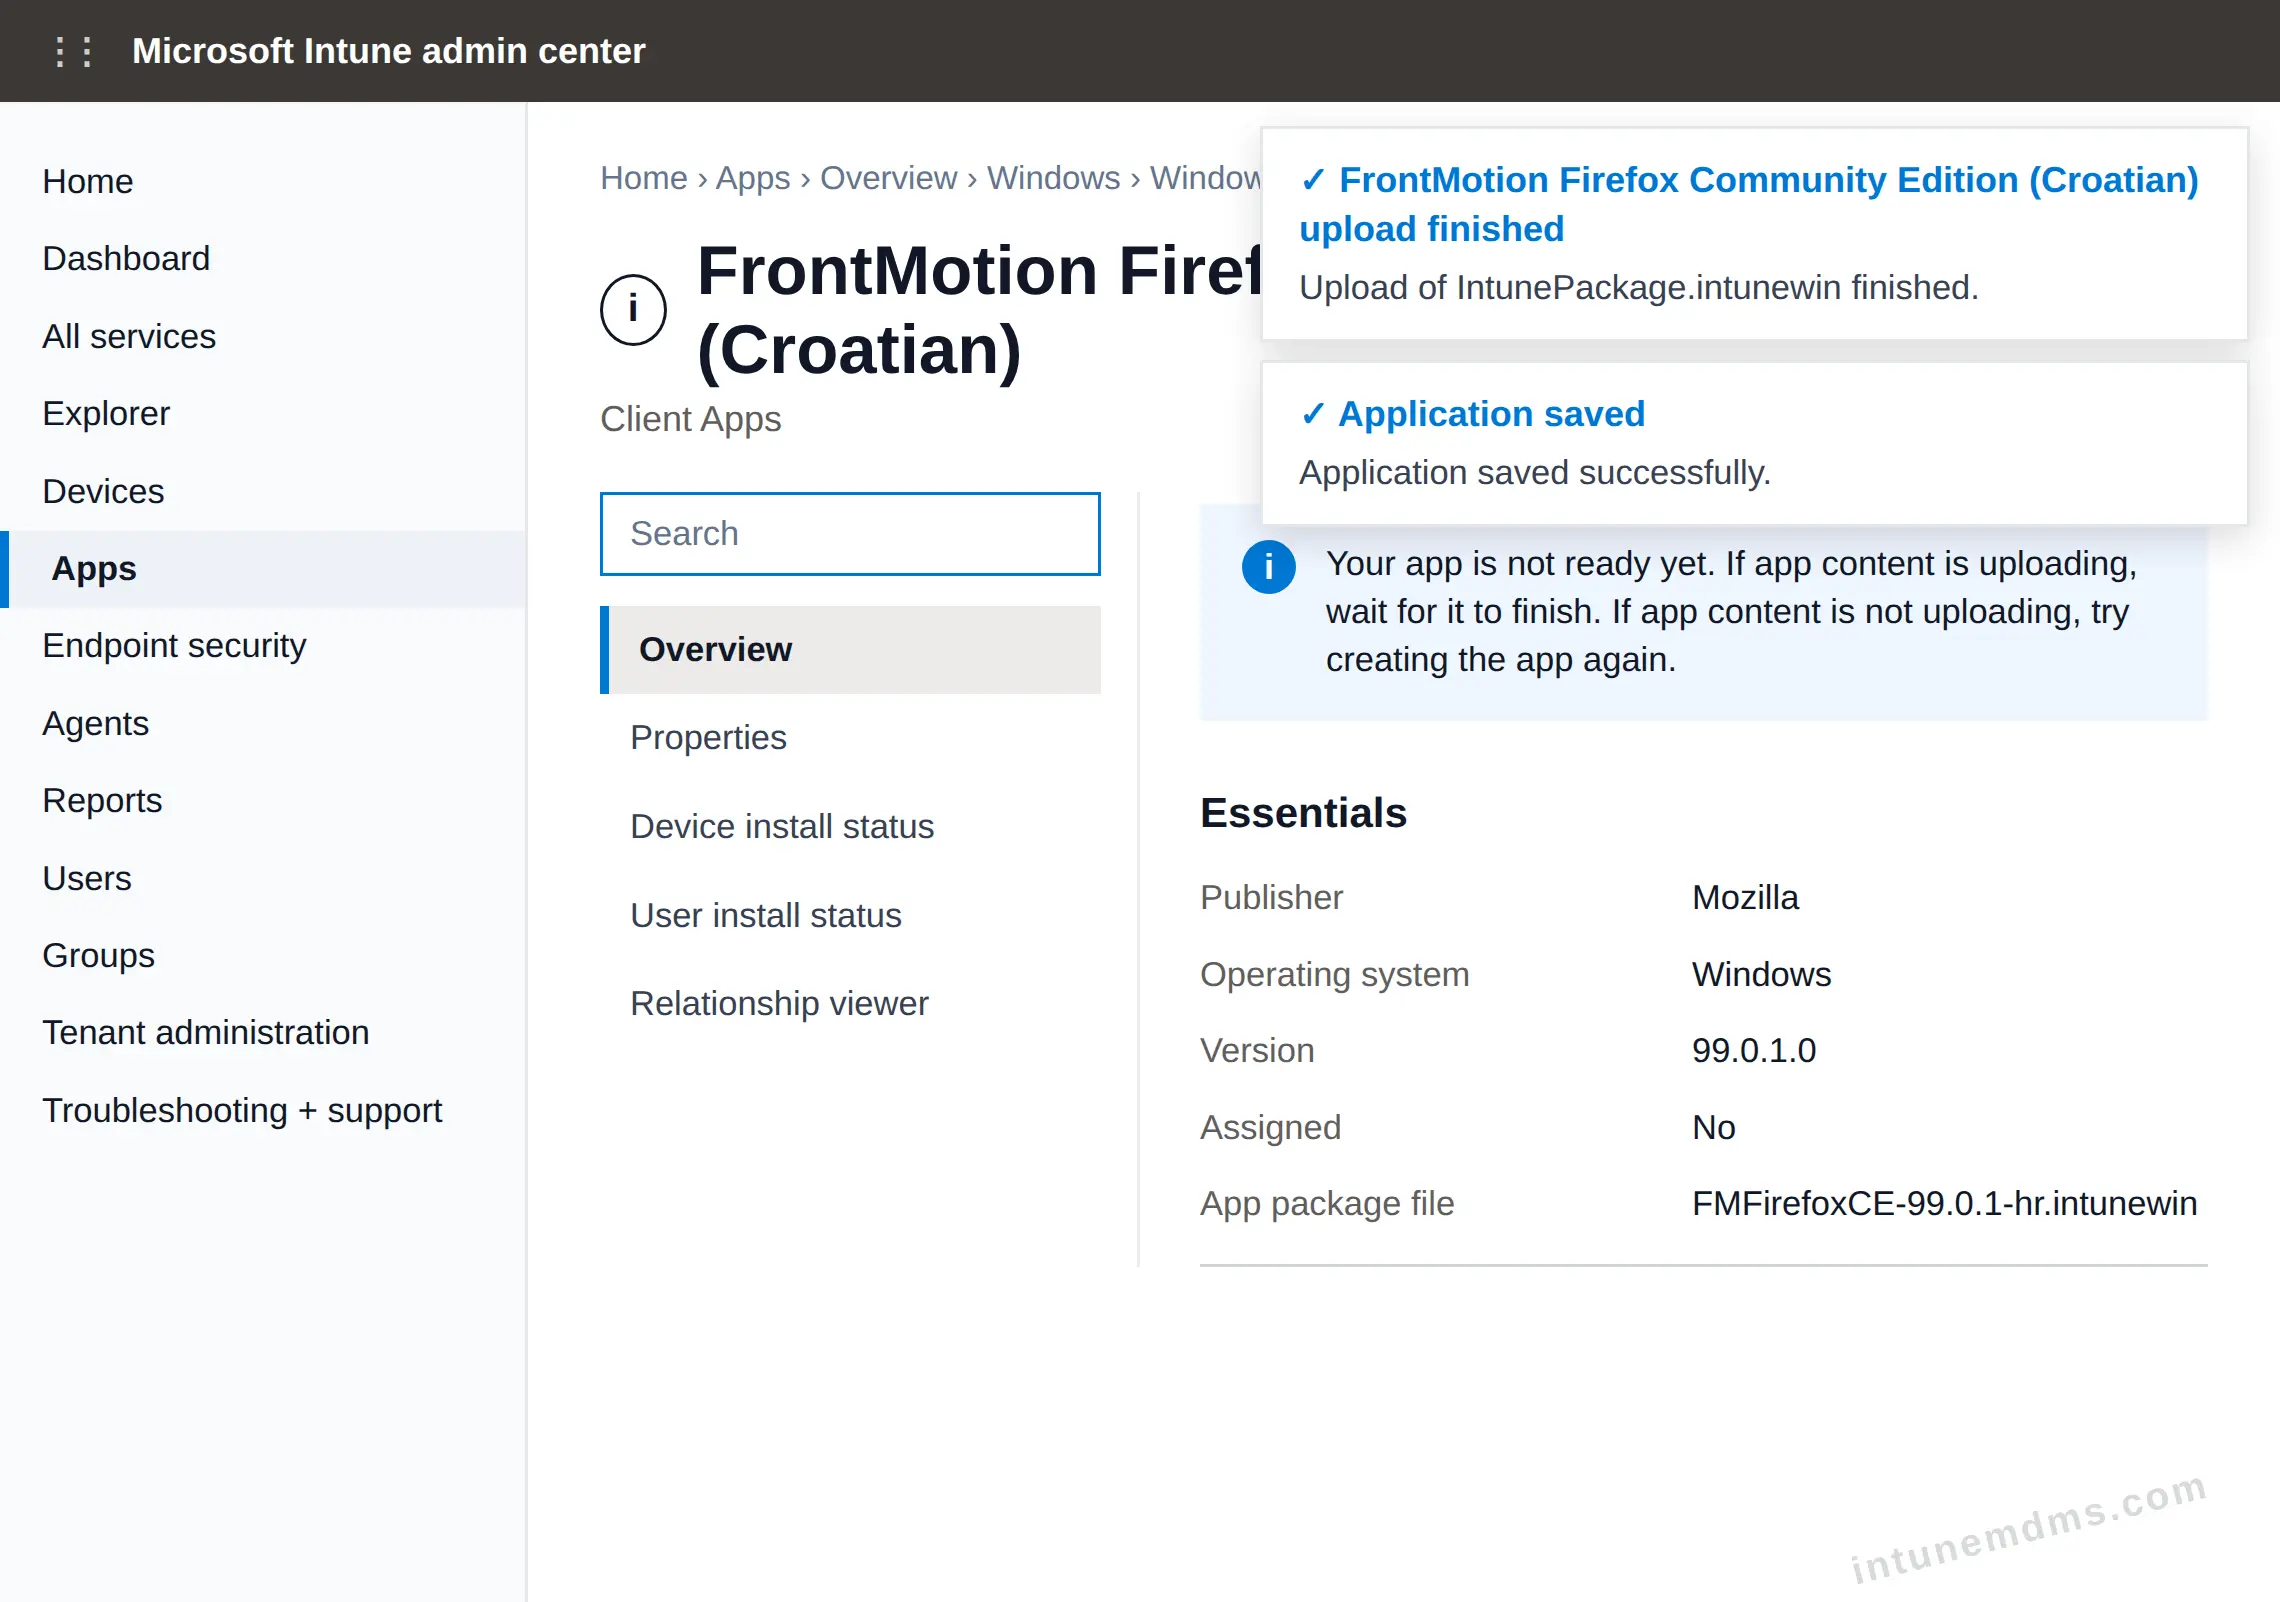This screenshot has width=2280, height=1602.
Task: Click the Home breadcrumb link
Action: (644, 178)
